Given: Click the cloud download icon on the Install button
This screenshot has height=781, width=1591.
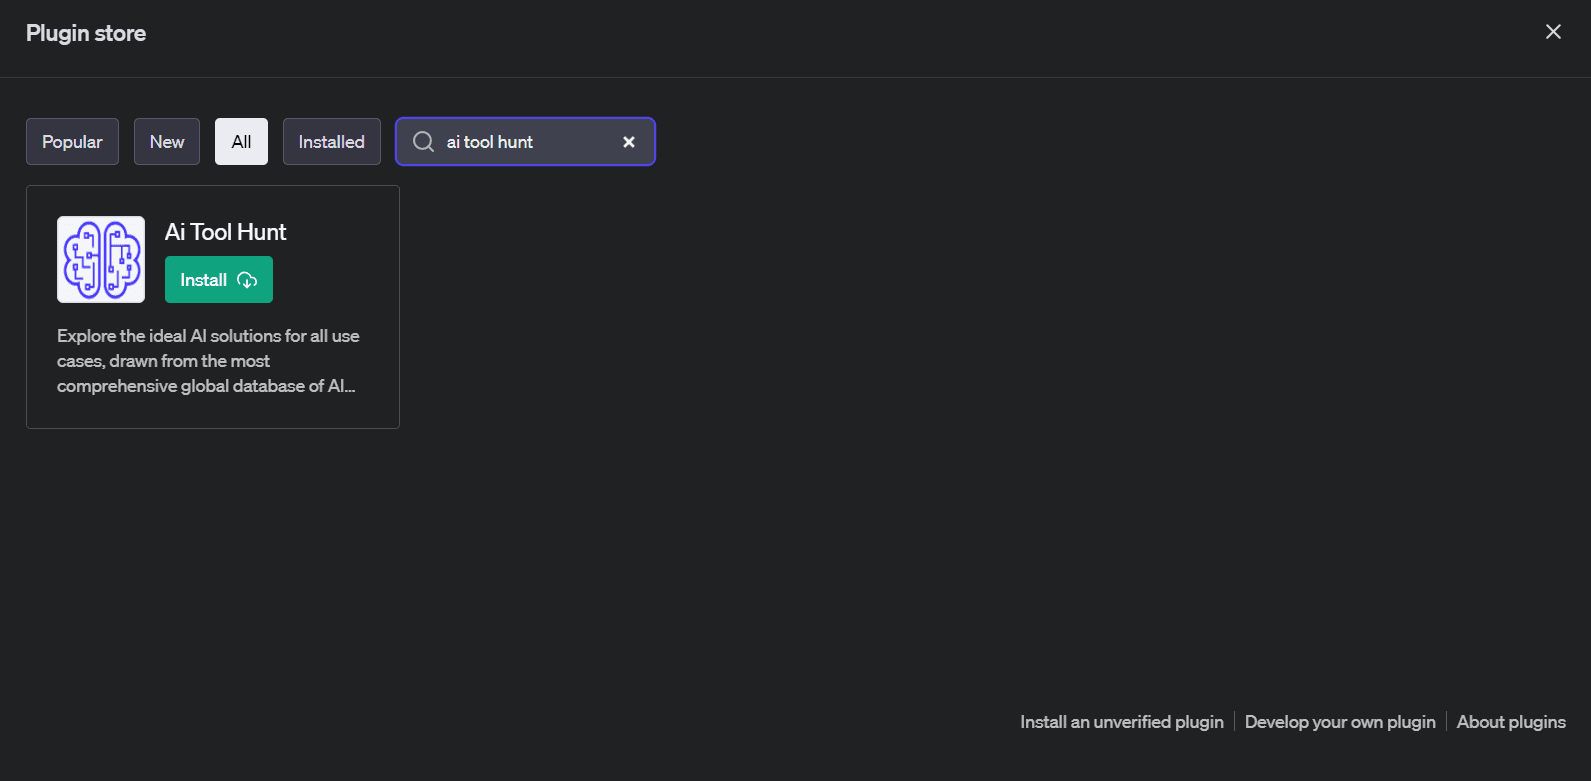Looking at the screenshot, I should click(247, 280).
